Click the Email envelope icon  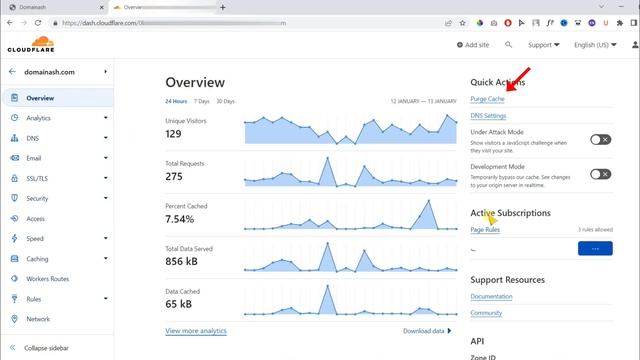(x=15, y=158)
